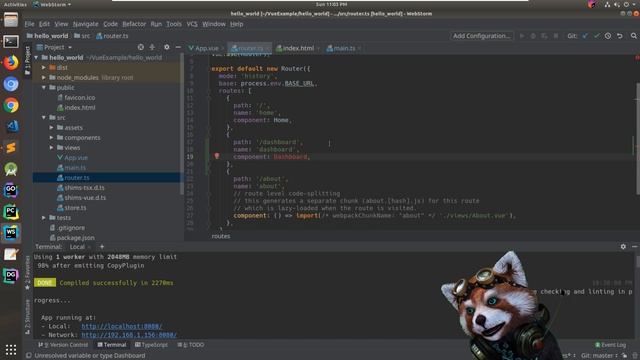Image resolution: width=640 pixels, height=360 pixels.
Task: Open the Navigate menu
Action: coord(86,24)
